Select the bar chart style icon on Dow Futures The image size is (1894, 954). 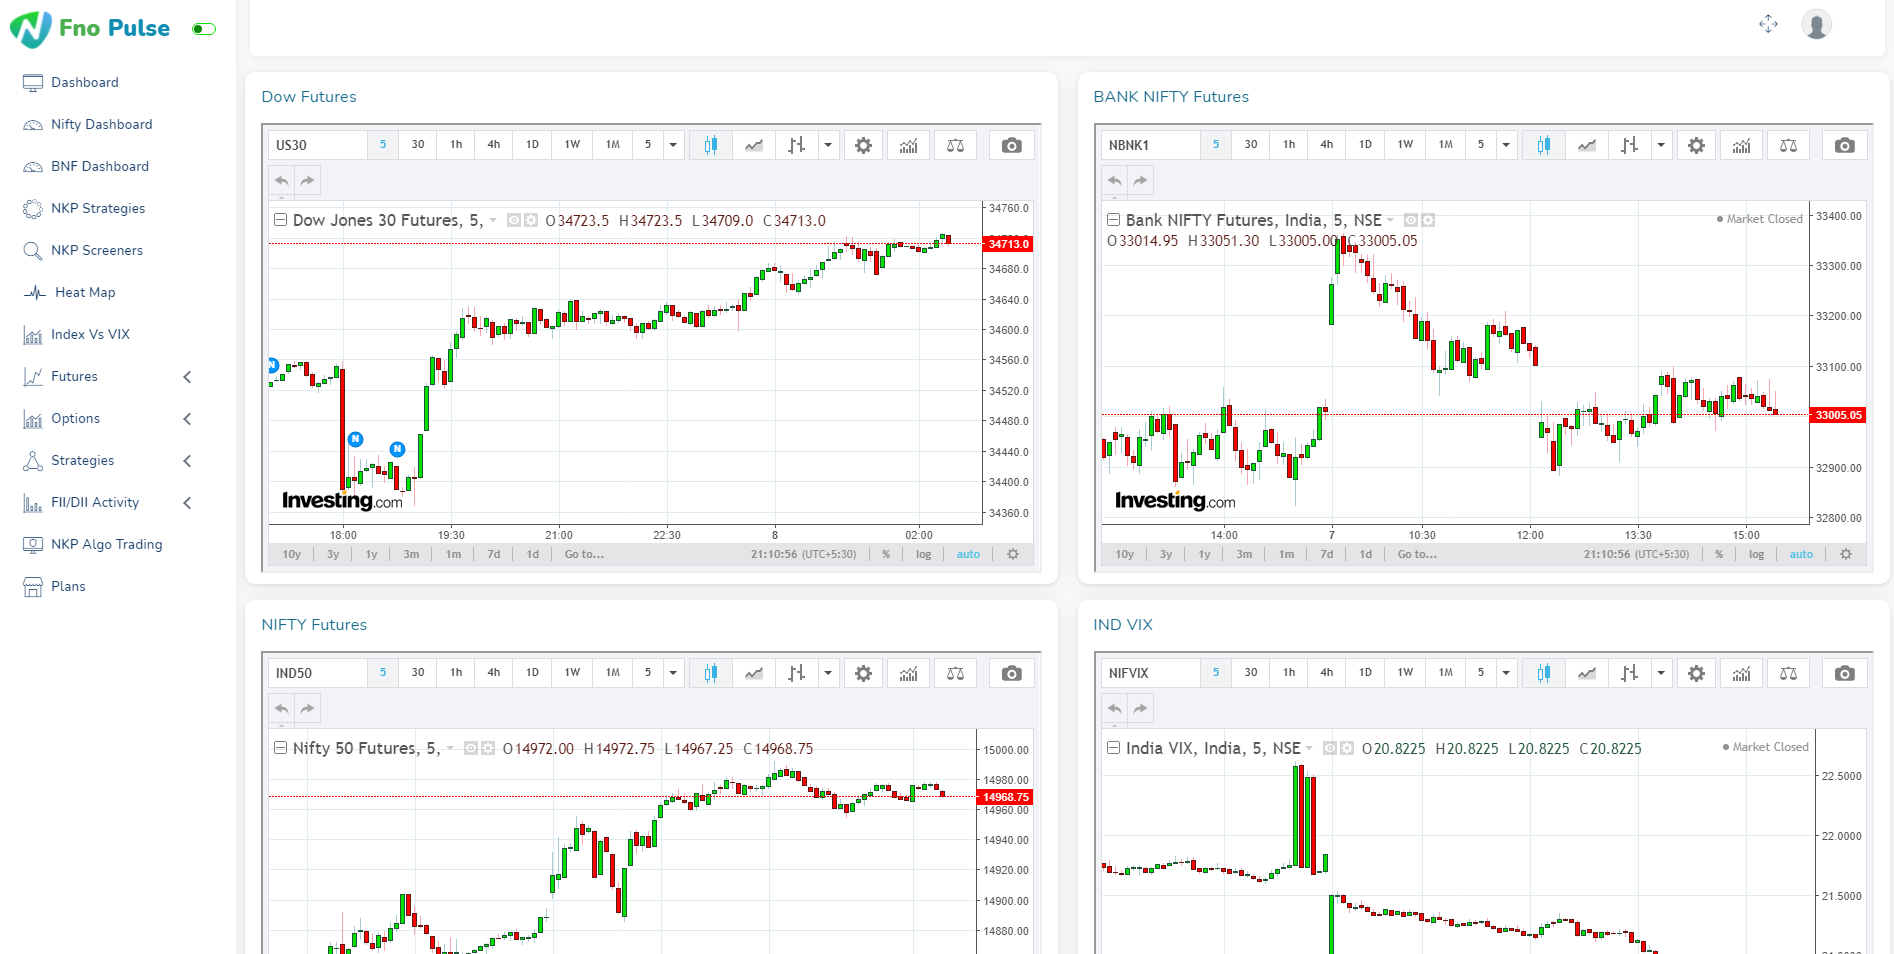coord(796,145)
